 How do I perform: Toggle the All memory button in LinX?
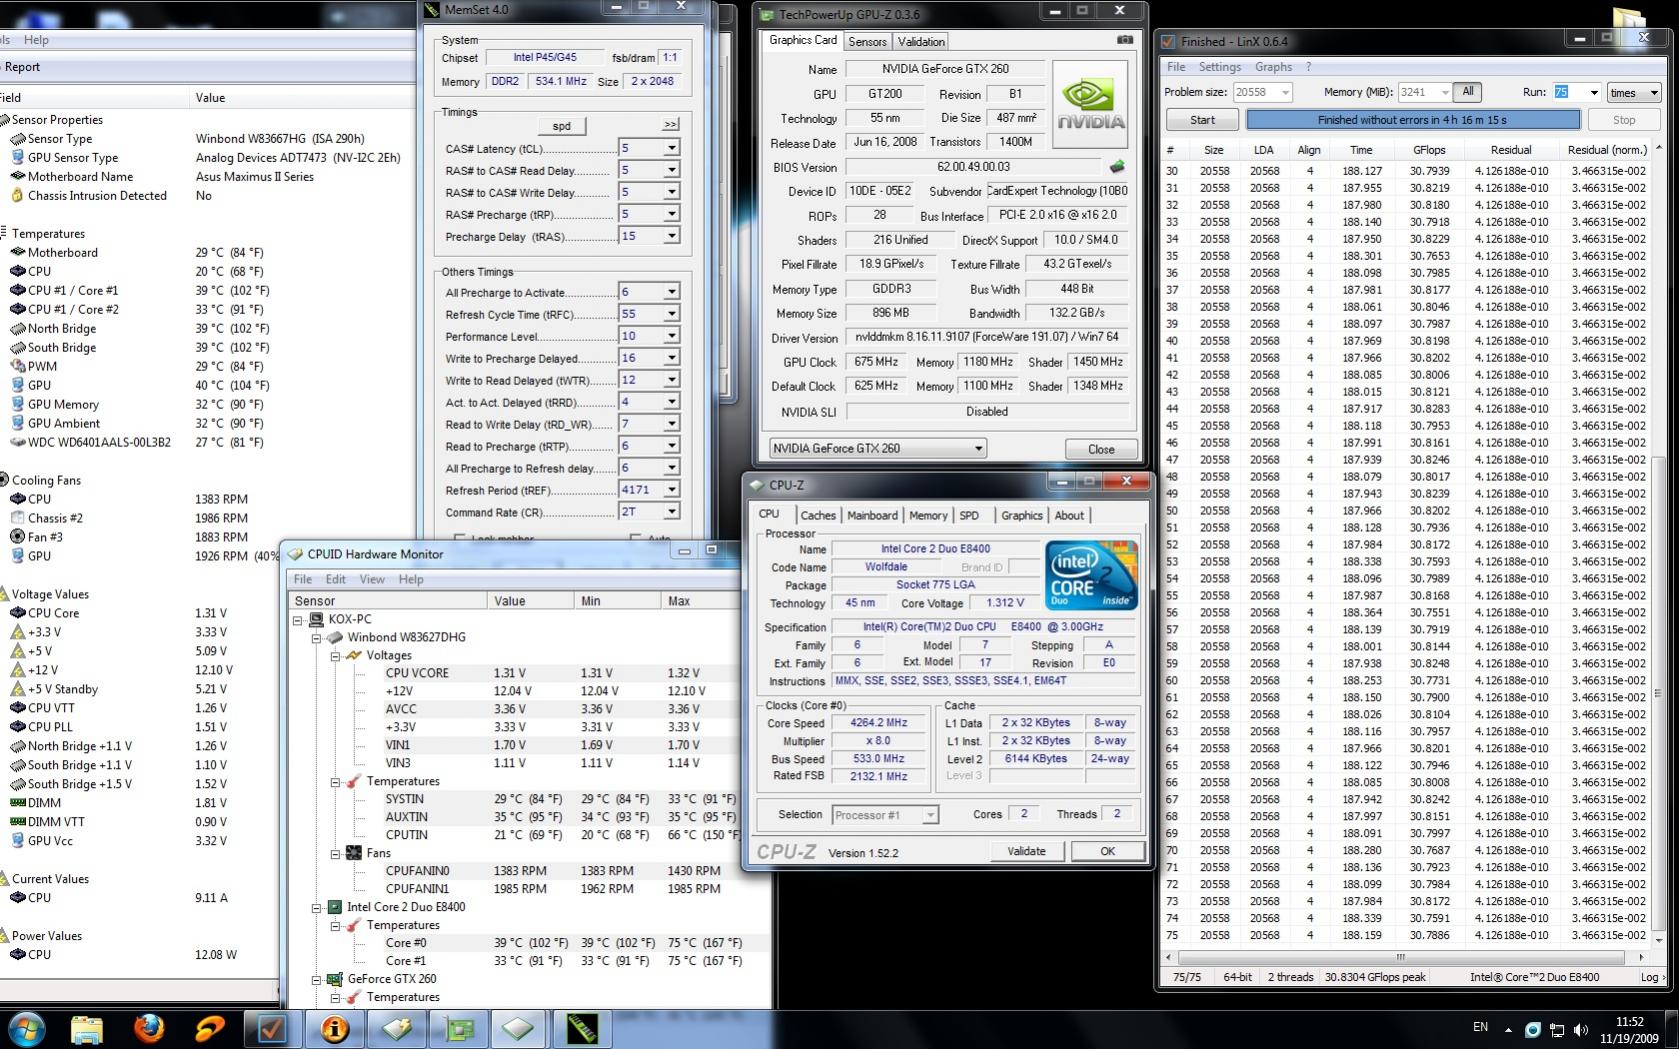click(x=1467, y=92)
